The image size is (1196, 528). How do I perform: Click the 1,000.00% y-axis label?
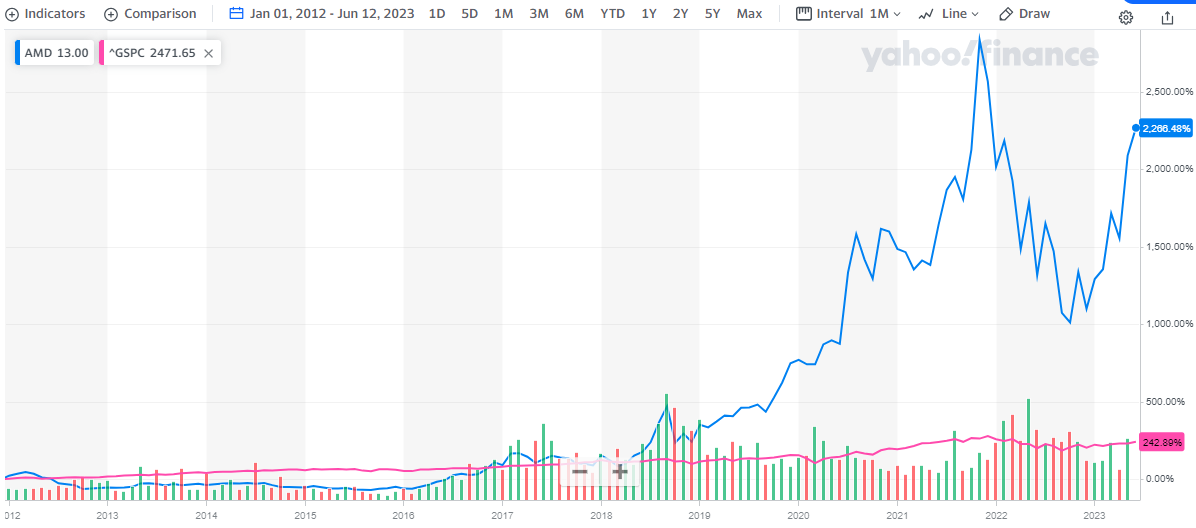pos(1169,324)
